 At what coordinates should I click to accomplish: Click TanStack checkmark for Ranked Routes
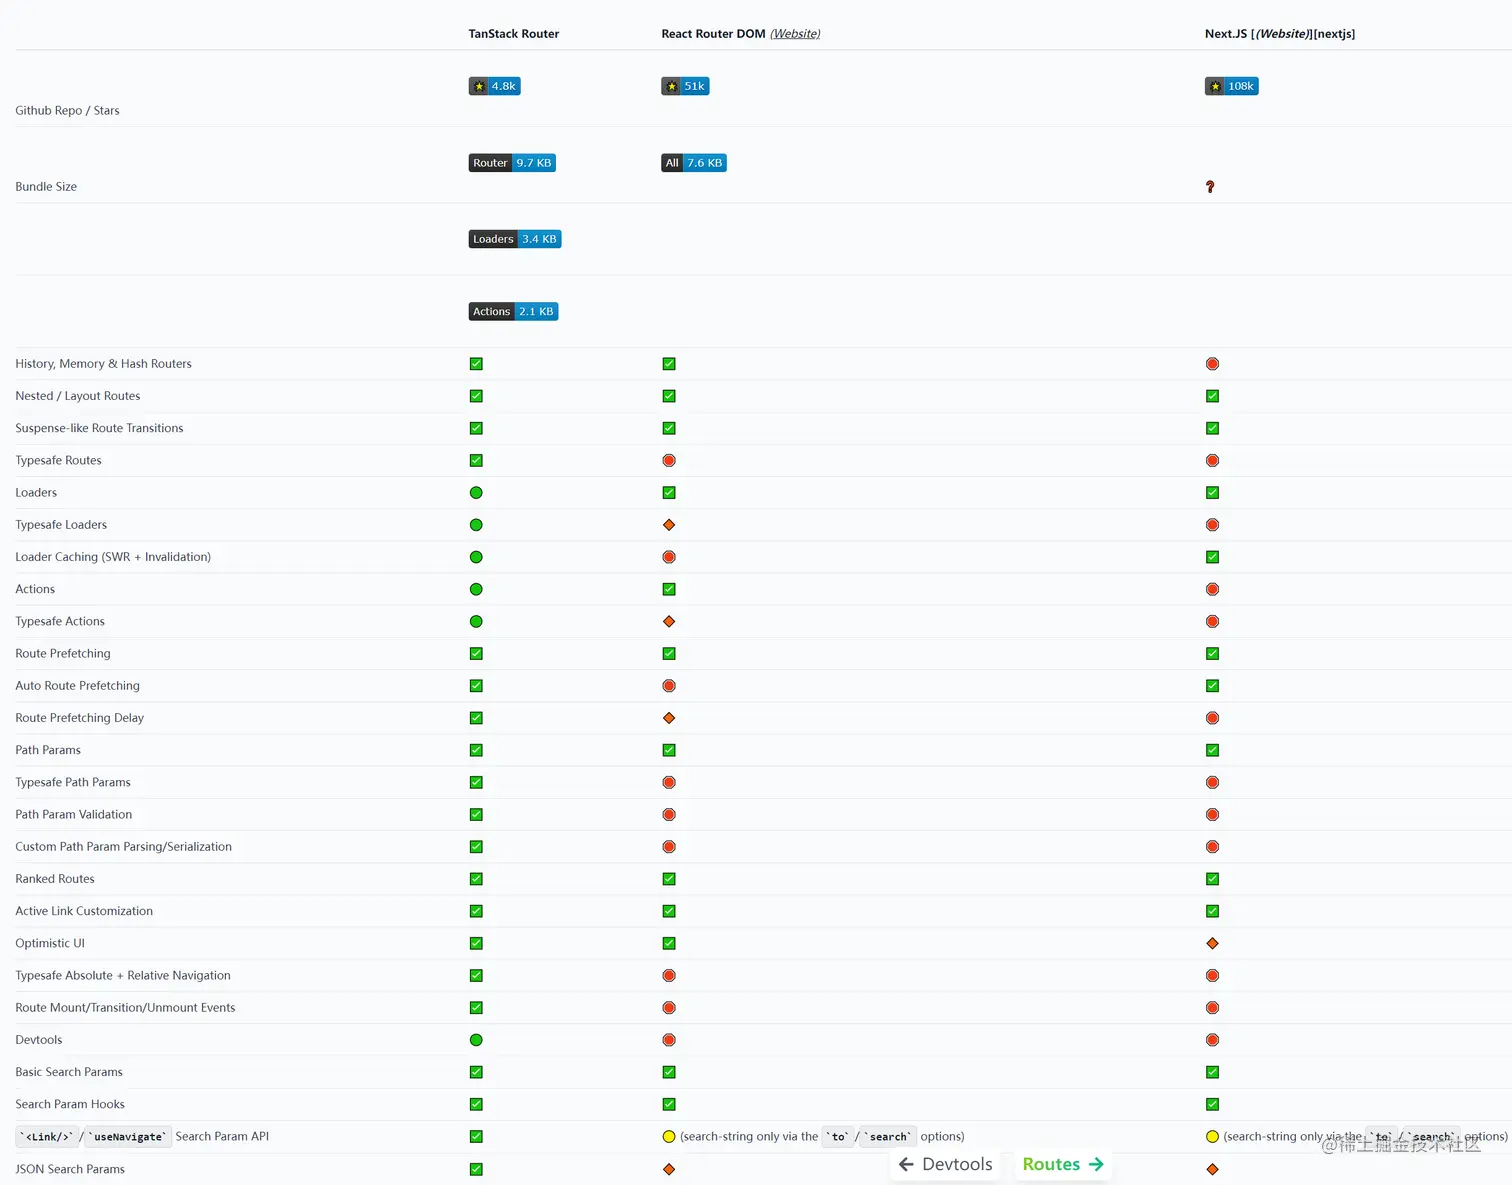[x=476, y=879]
